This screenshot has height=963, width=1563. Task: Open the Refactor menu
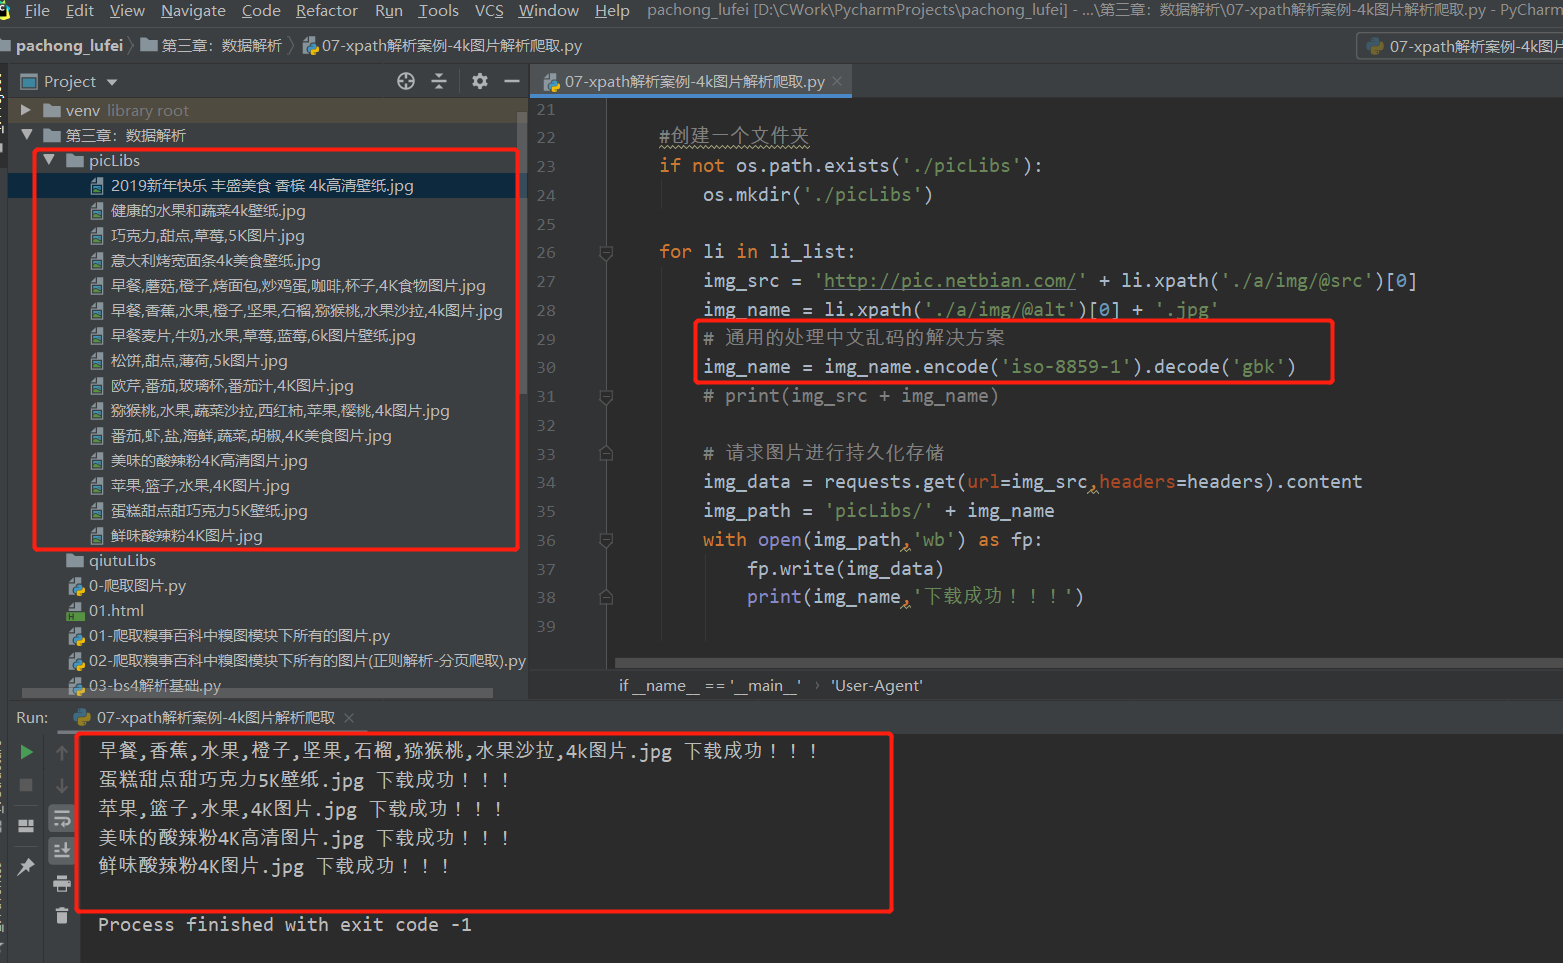[327, 10]
